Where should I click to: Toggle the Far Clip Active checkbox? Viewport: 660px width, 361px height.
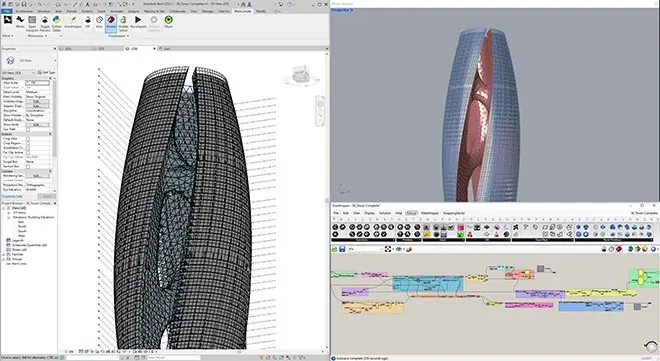click(28, 152)
